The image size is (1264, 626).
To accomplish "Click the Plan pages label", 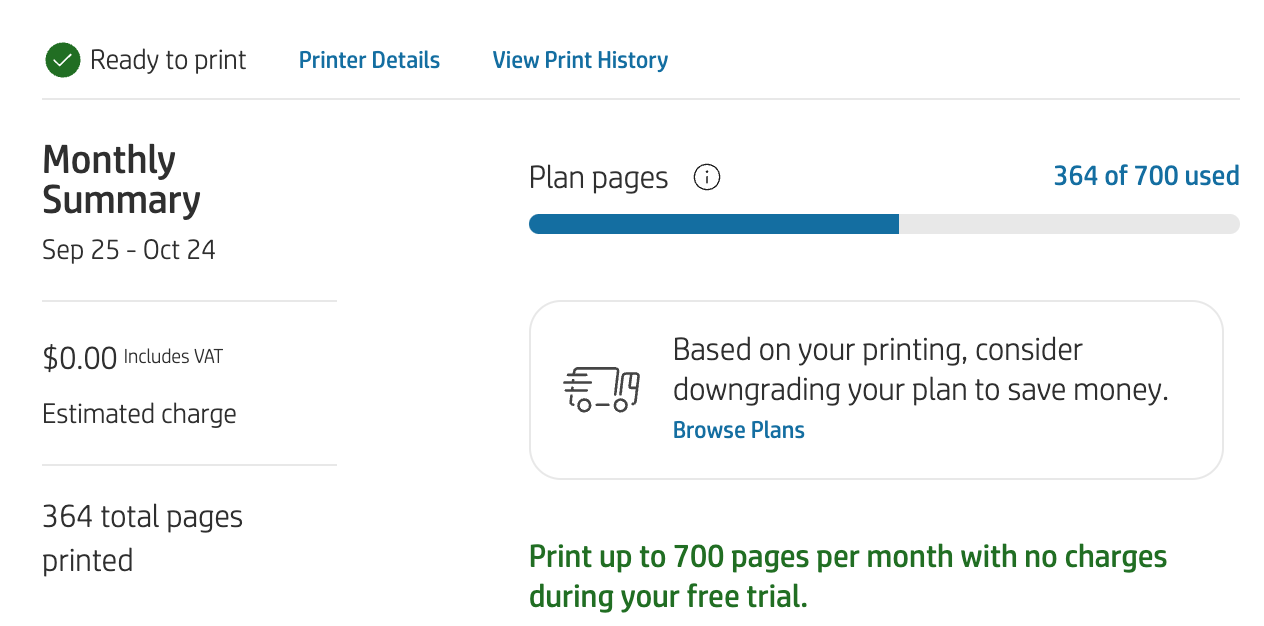I will point(598,178).
